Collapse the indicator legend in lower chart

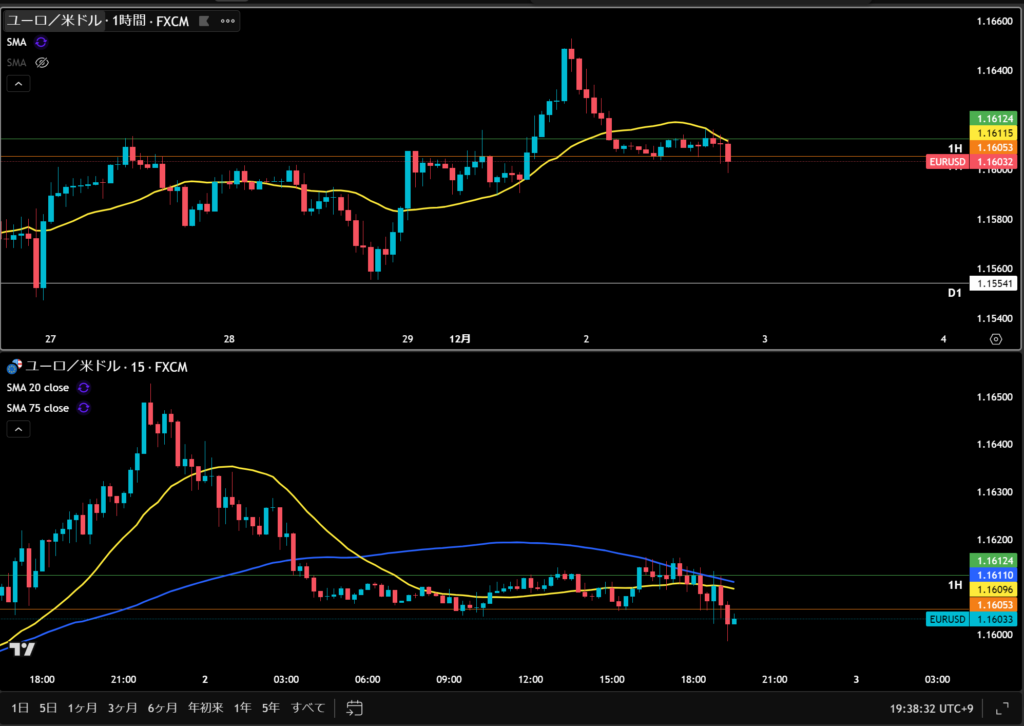coord(18,429)
